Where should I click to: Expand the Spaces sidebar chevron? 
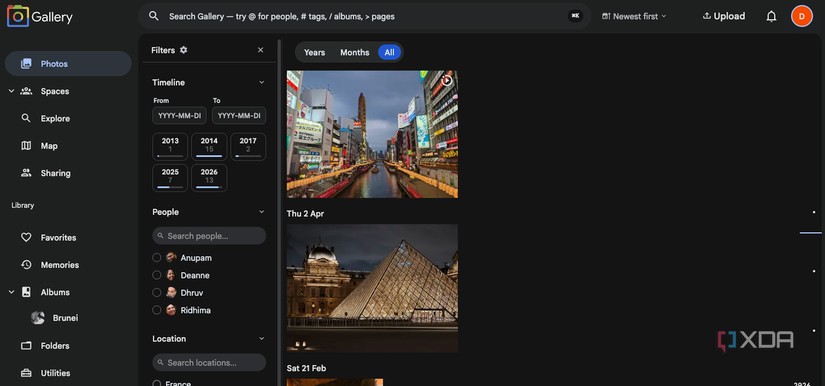click(x=11, y=91)
